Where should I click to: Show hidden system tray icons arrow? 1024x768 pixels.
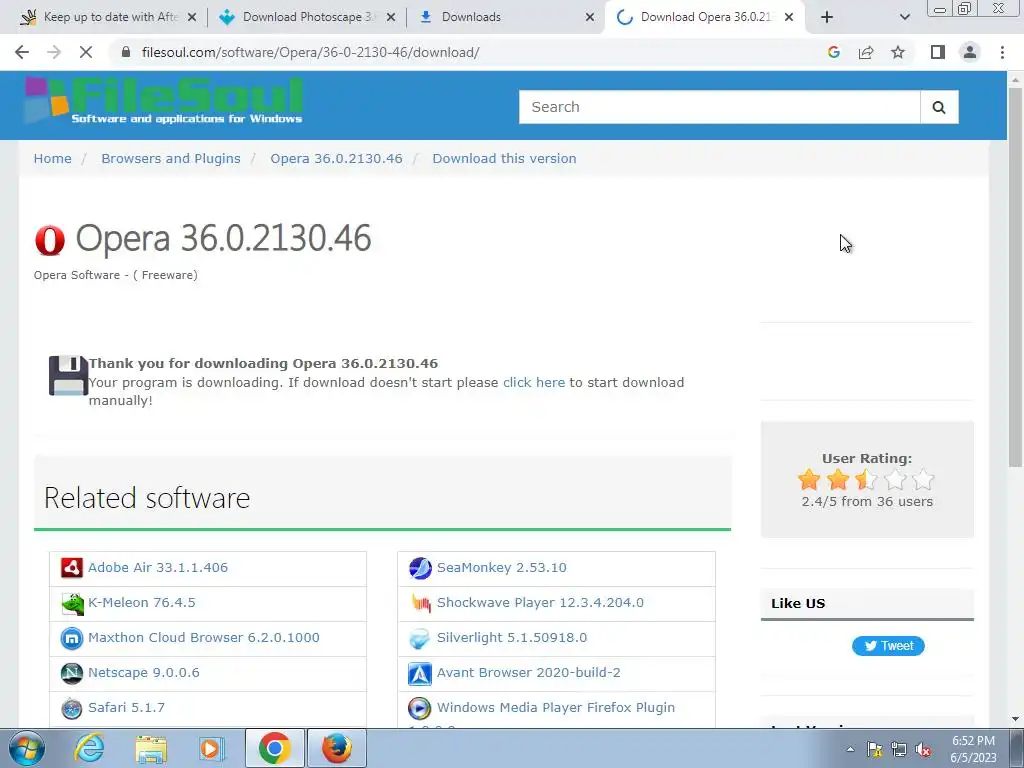pyautogui.click(x=850, y=749)
